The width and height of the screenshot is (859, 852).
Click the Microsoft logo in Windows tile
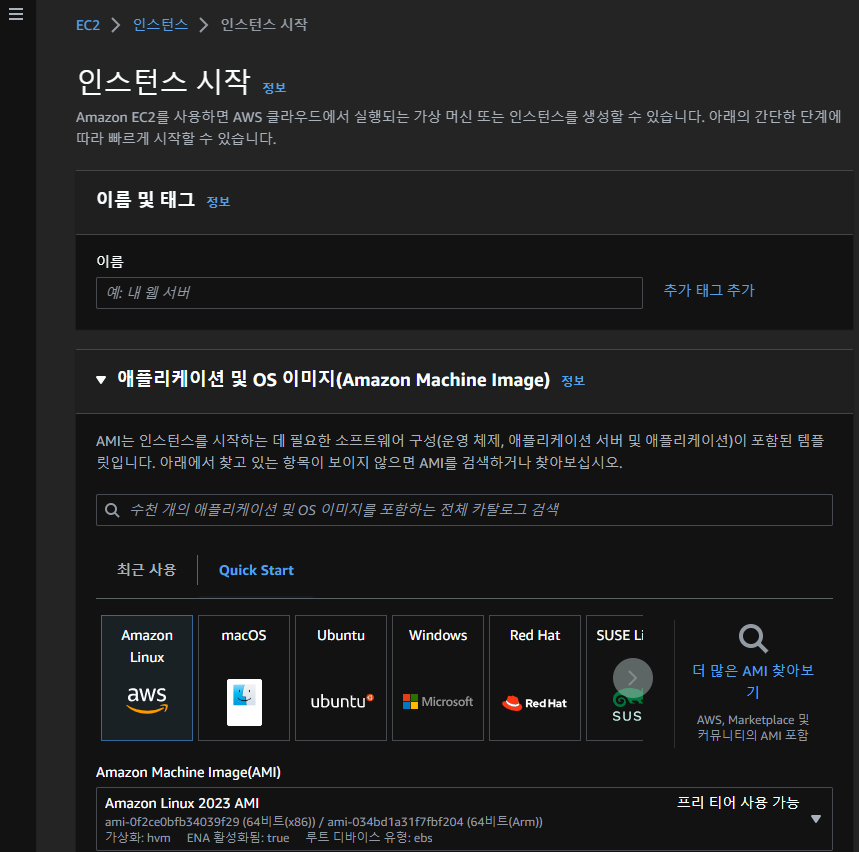438,702
